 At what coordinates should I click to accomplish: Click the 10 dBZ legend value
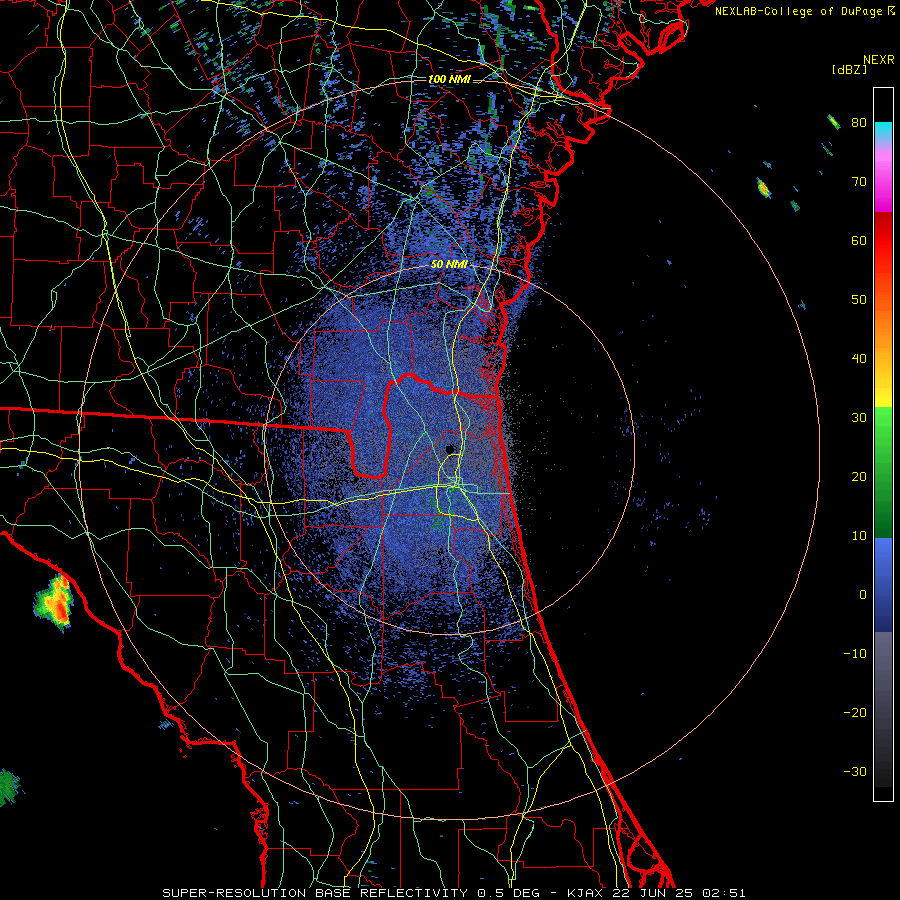click(859, 536)
